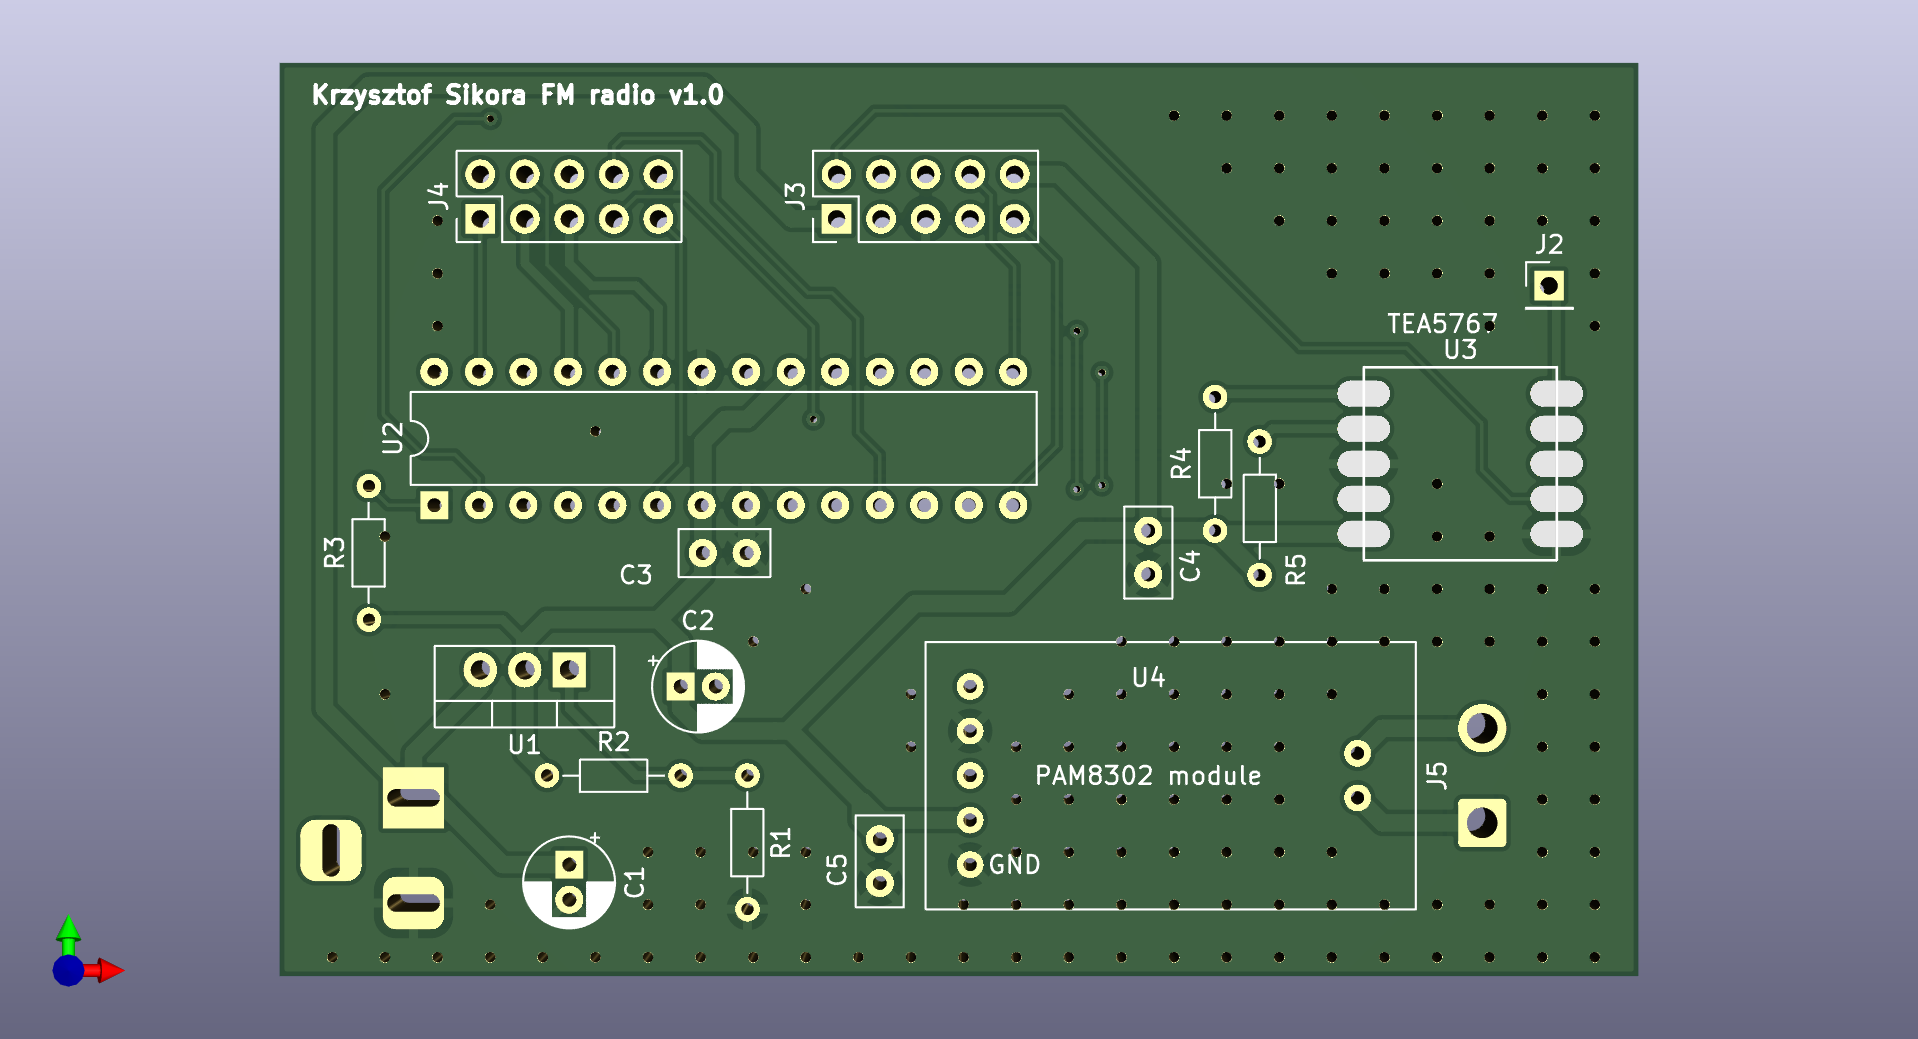Select the 'TEA5767' silkscreen text
This screenshot has height=1039, width=1918.
point(1441,324)
